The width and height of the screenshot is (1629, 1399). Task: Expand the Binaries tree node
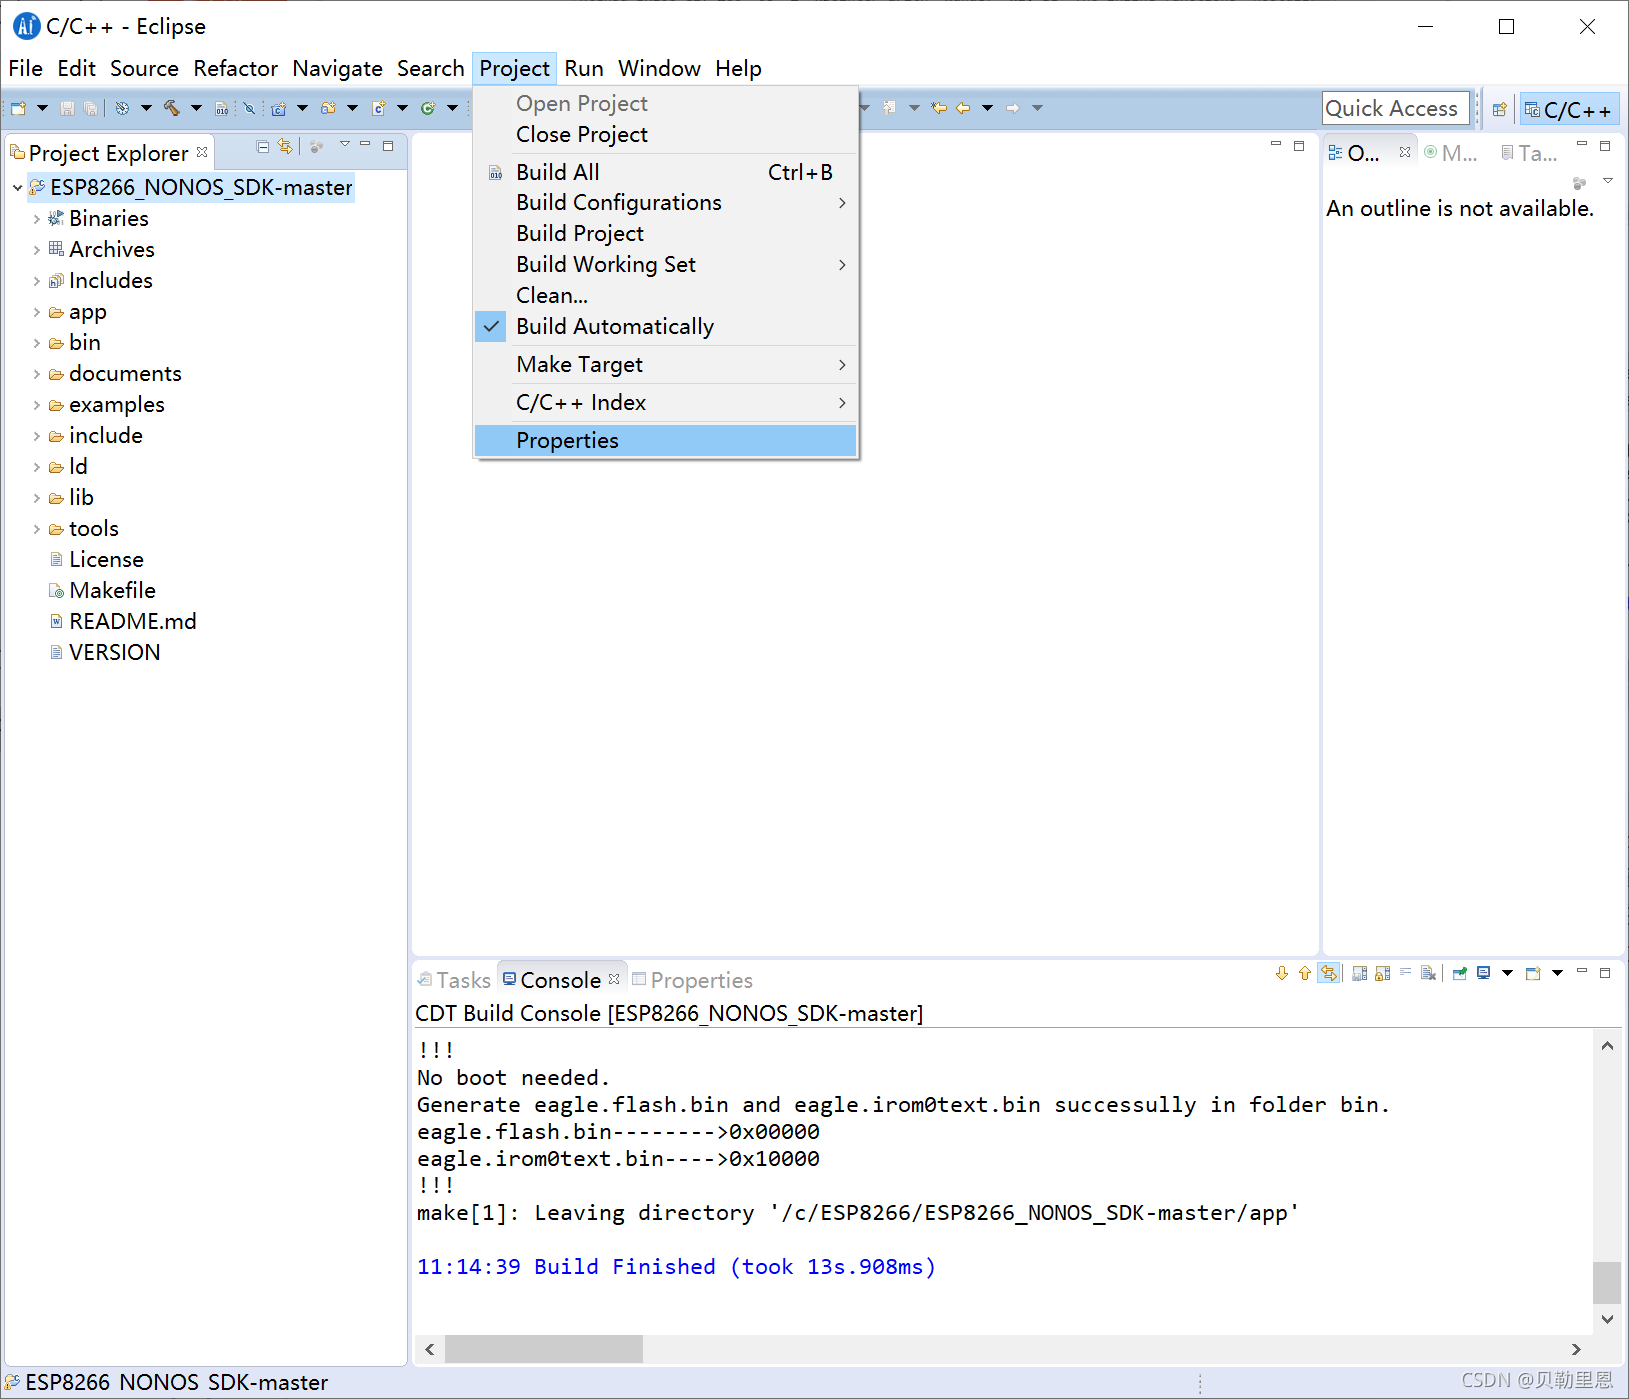tap(37, 219)
